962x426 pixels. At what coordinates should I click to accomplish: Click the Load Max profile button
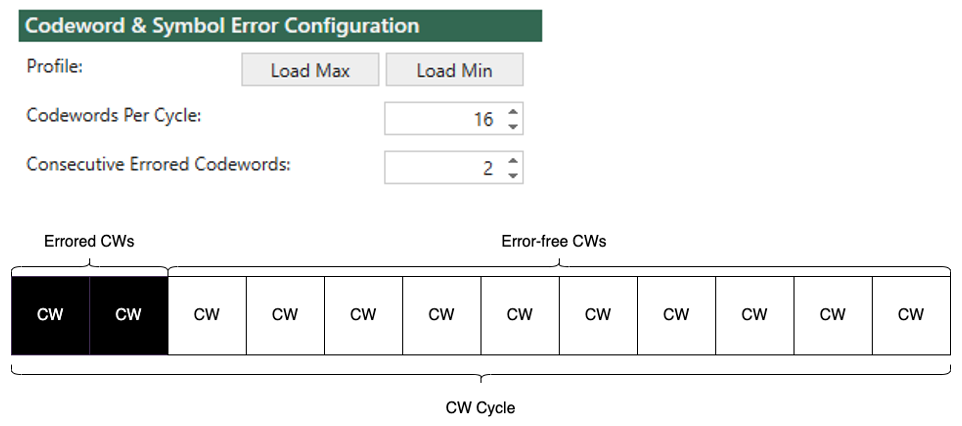(310, 69)
